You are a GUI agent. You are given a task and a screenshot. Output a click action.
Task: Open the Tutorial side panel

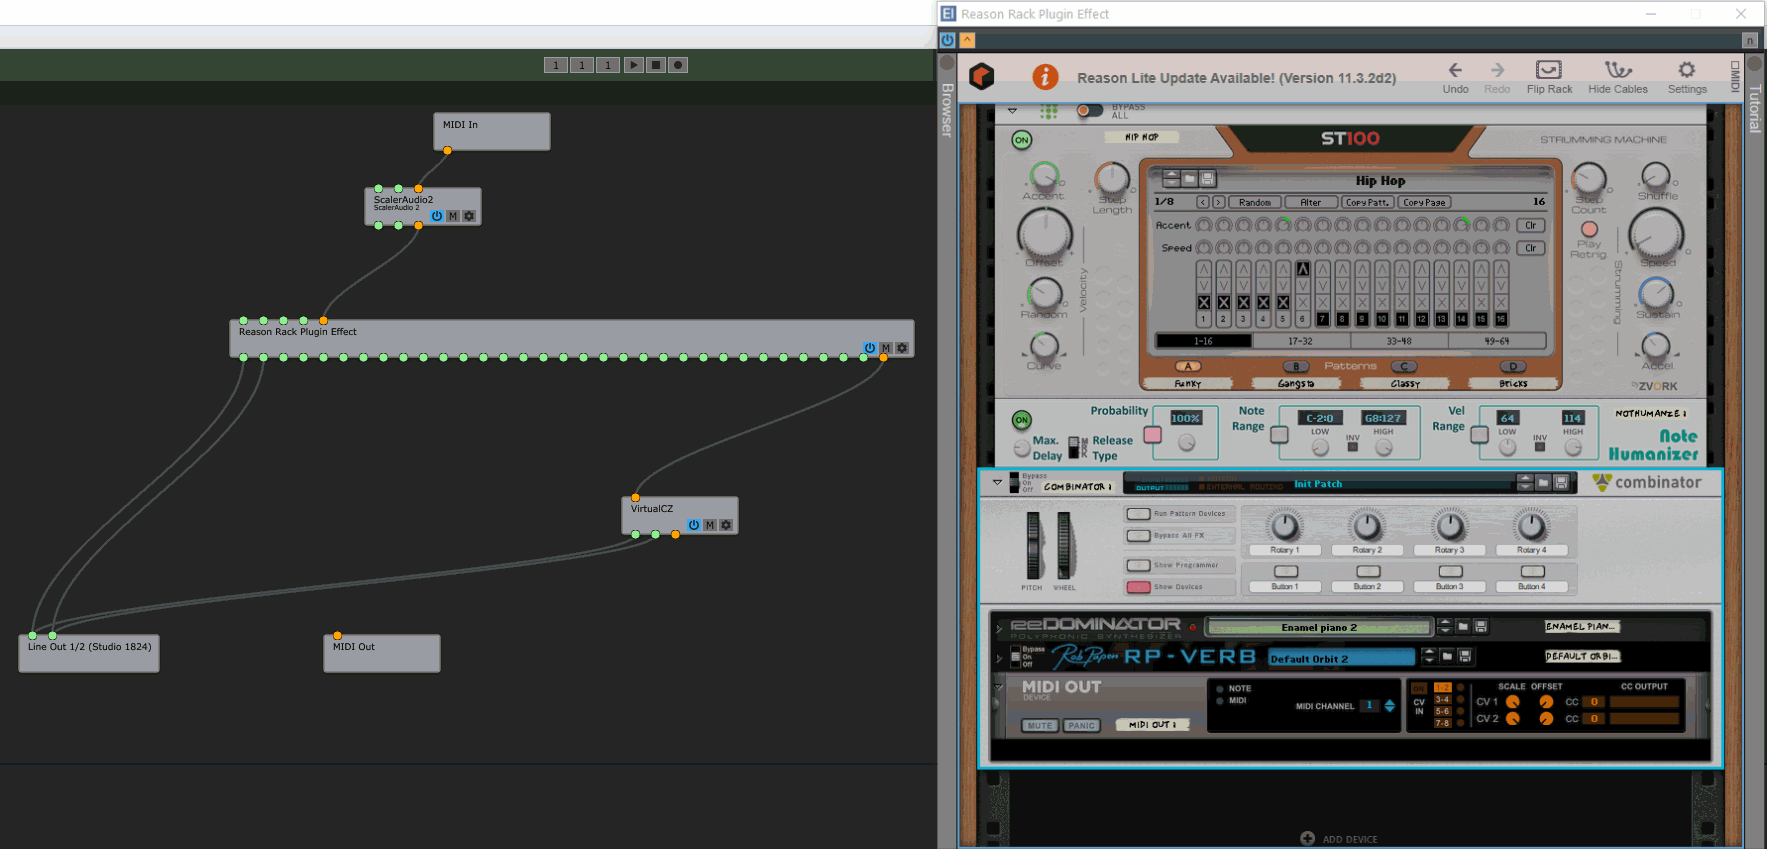click(1754, 108)
